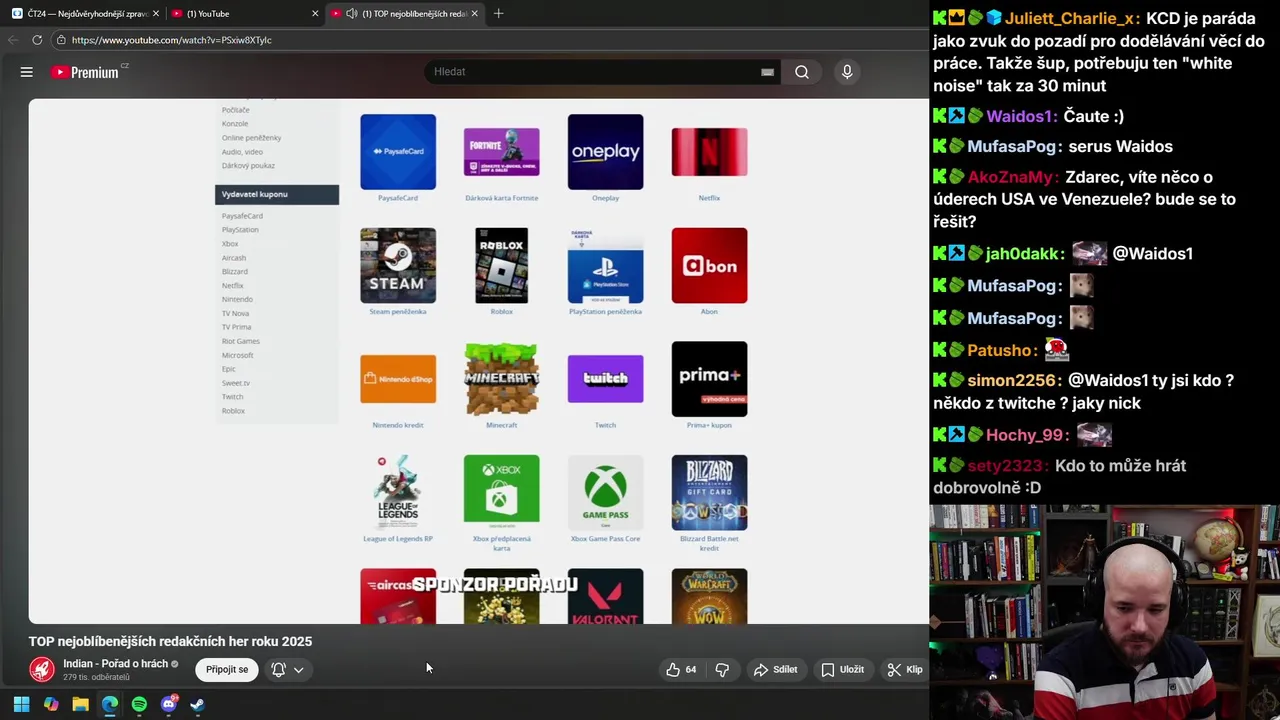Click the Abon tile in video
The image size is (1280, 720).
click(x=709, y=265)
